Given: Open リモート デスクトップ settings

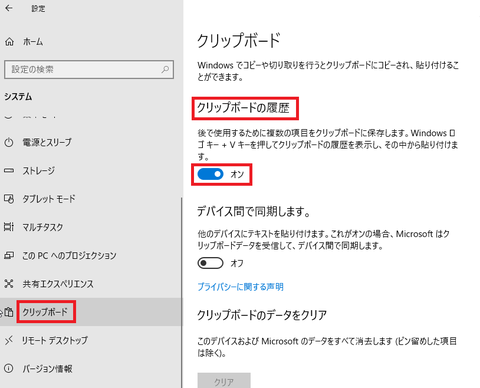Looking at the screenshot, I should click(x=55, y=340).
